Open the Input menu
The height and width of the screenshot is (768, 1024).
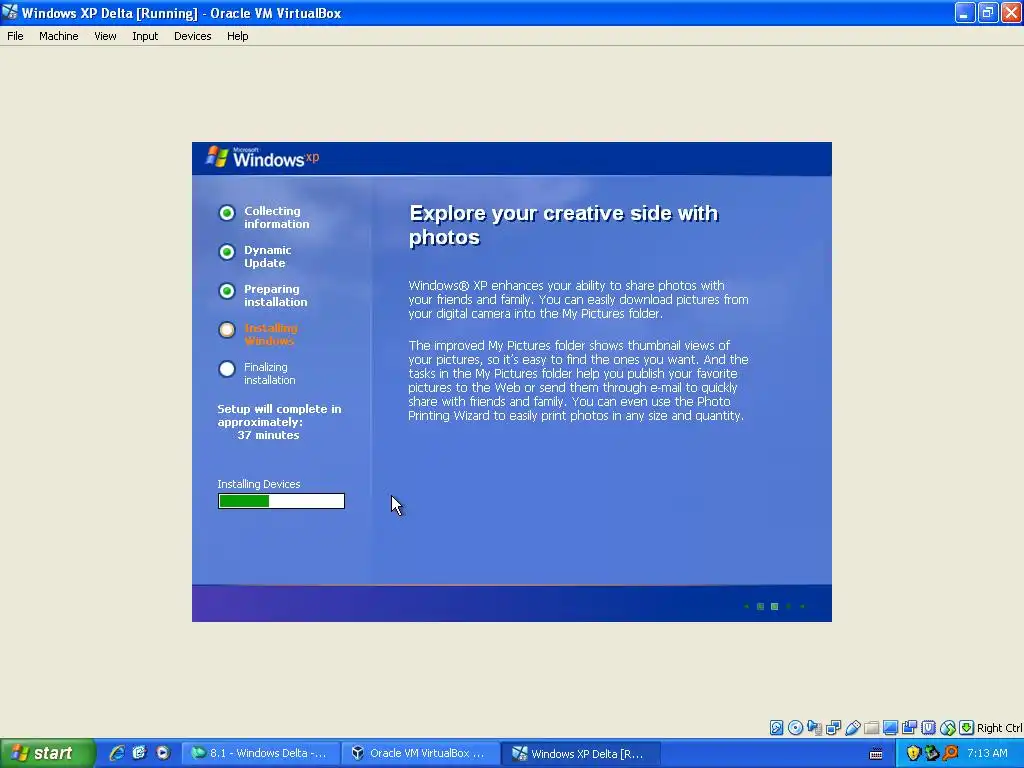(x=145, y=36)
